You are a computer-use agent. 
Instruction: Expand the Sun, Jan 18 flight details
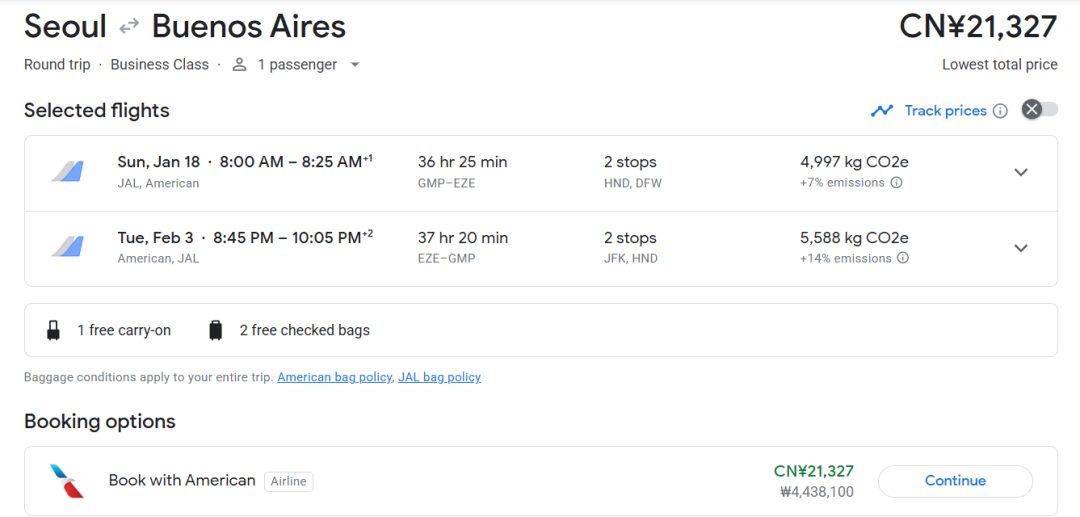pyautogui.click(x=1021, y=172)
